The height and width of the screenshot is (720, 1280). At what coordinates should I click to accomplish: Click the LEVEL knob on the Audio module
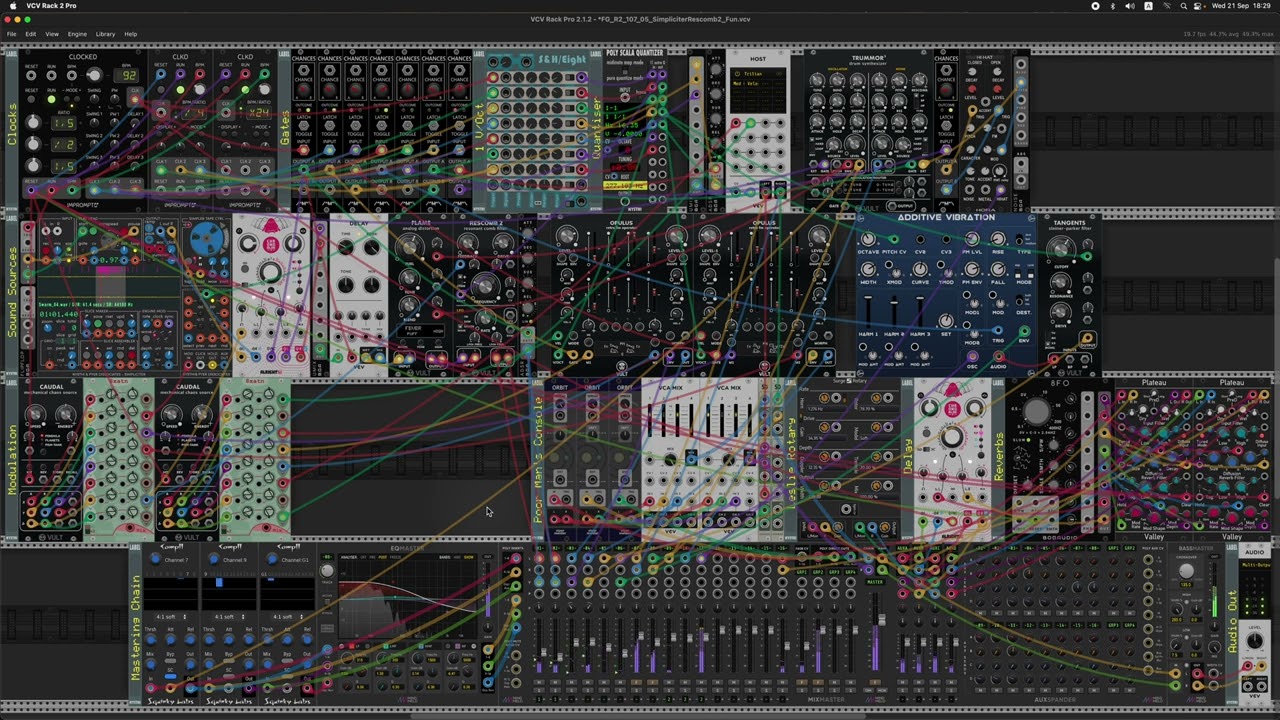(x=1254, y=639)
